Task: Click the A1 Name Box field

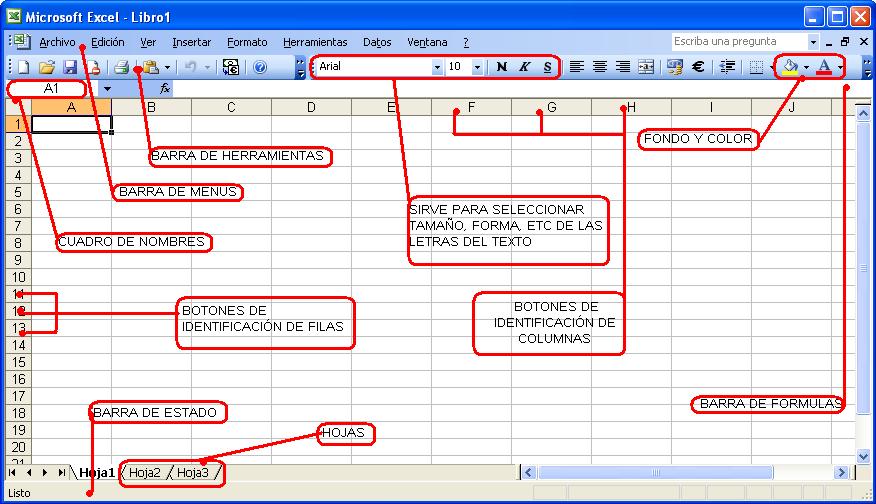Action: [51, 88]
